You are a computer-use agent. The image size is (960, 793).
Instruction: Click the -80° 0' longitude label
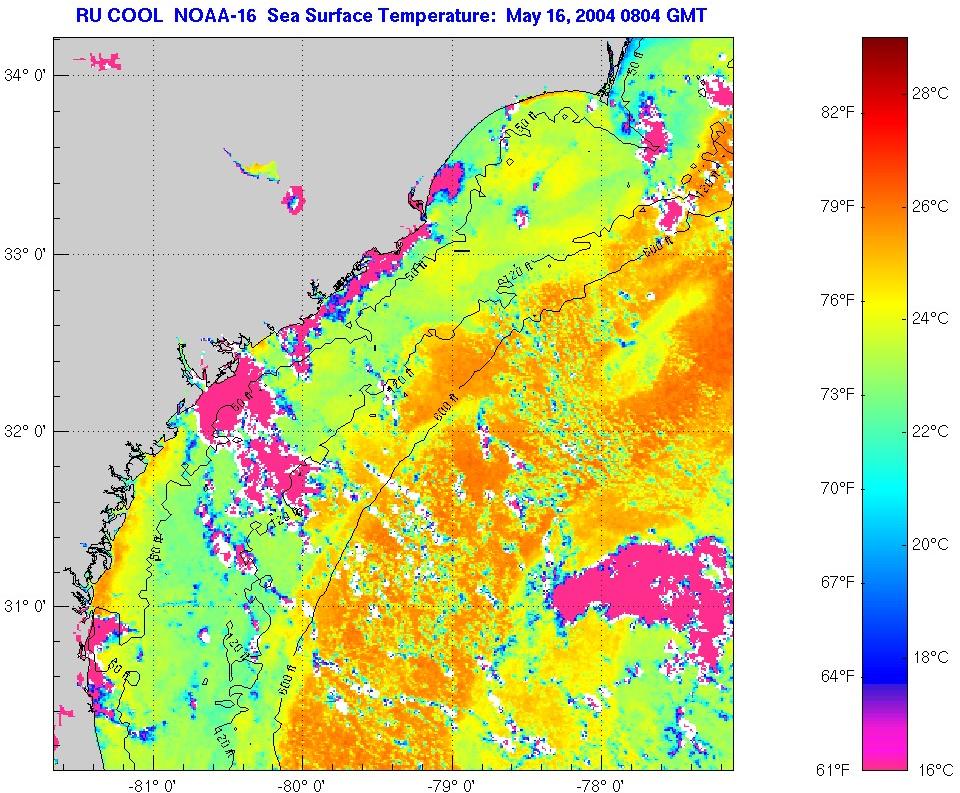coord(302,784)
